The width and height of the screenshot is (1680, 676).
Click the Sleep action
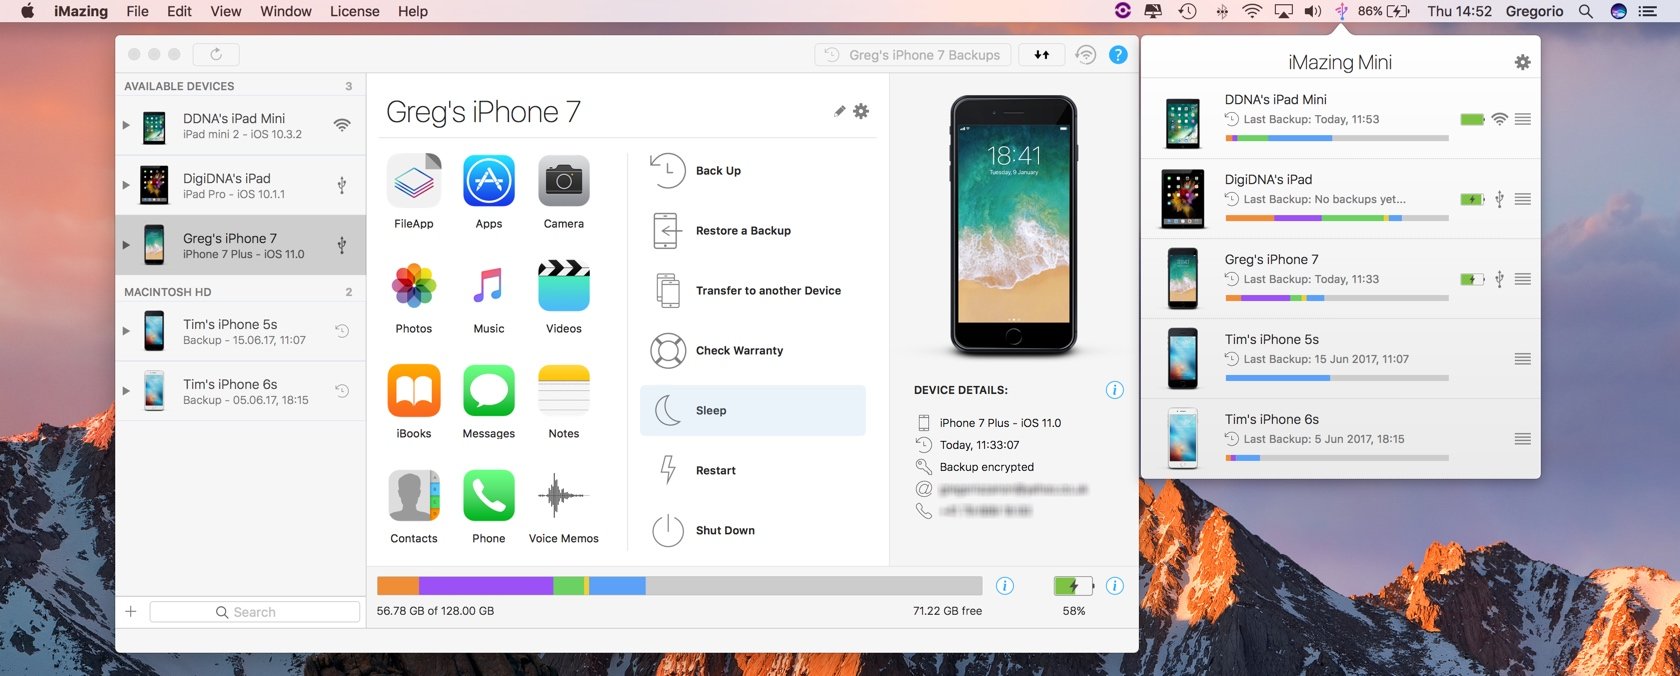point(753,410)
